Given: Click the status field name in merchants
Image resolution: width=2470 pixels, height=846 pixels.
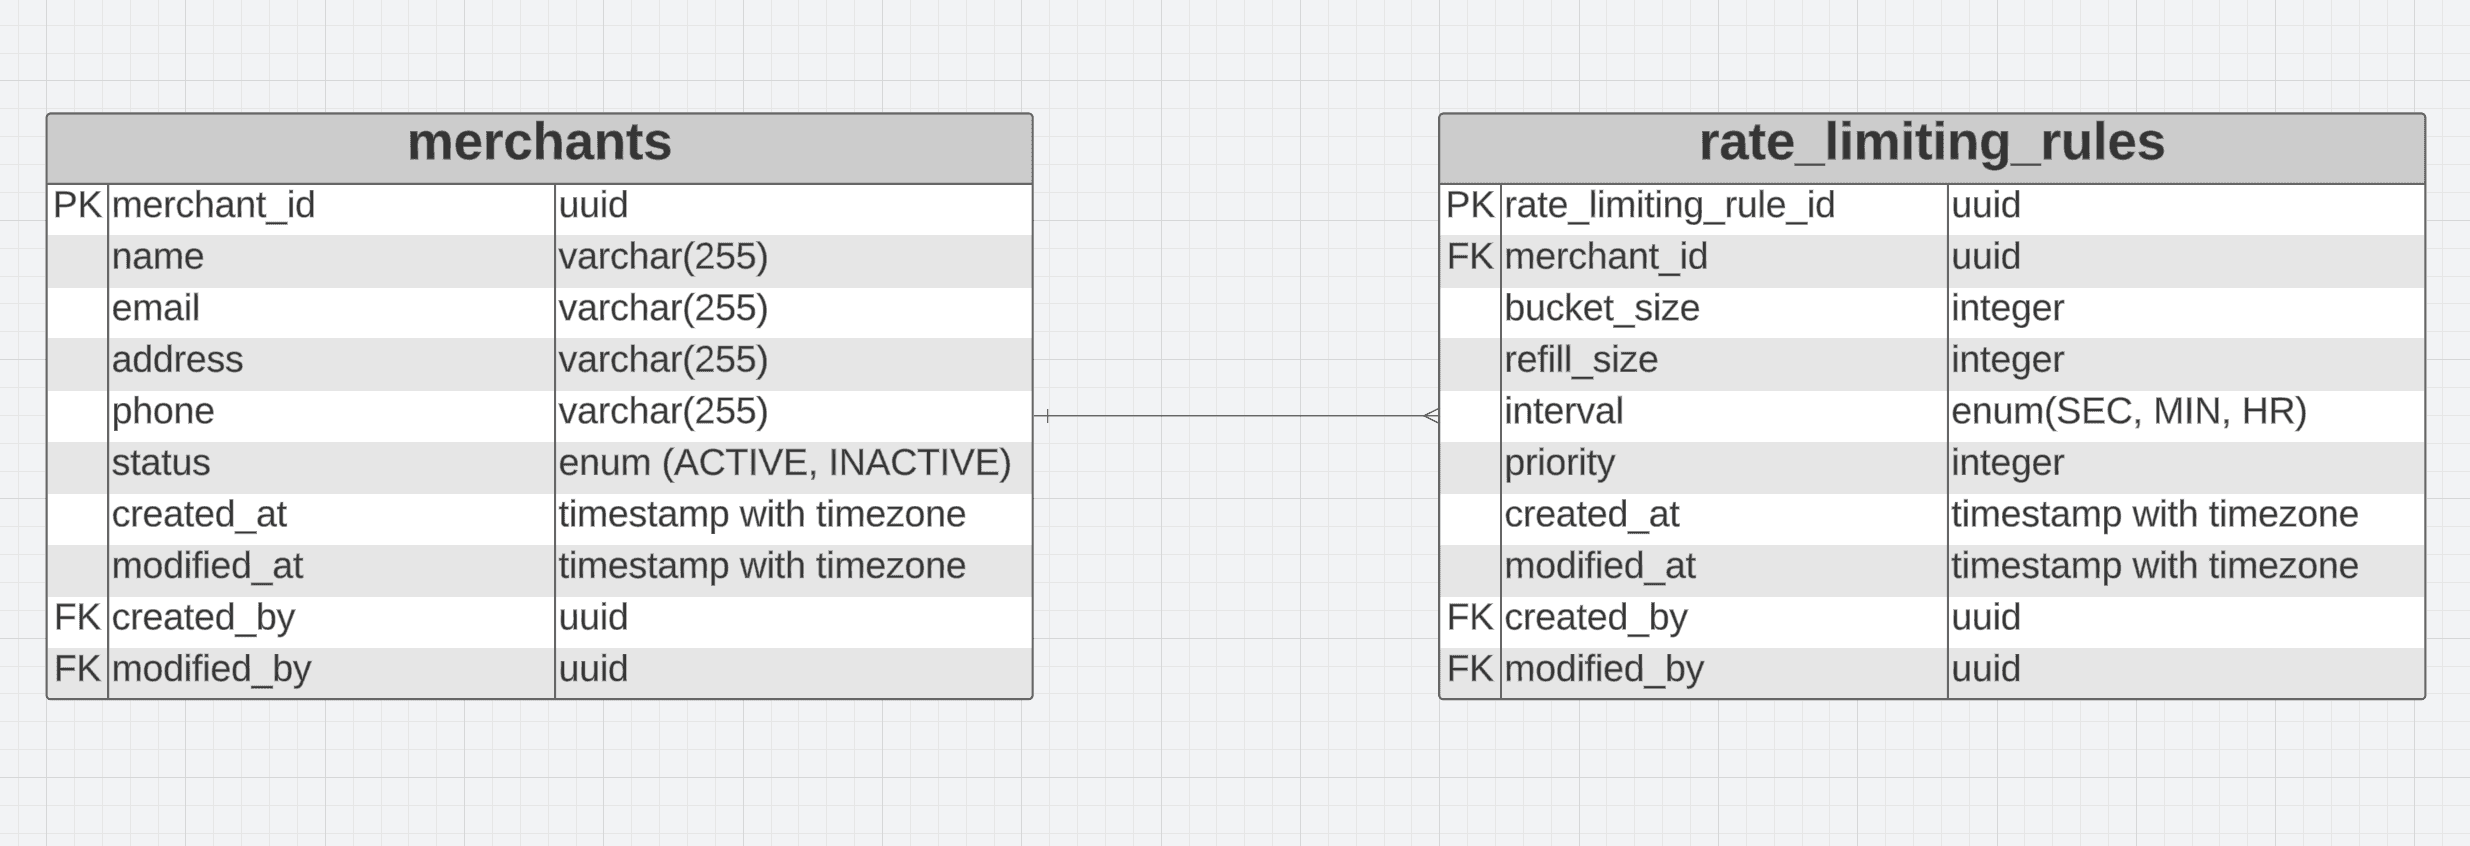Looking at the screenshot, I should click(161, 464).
